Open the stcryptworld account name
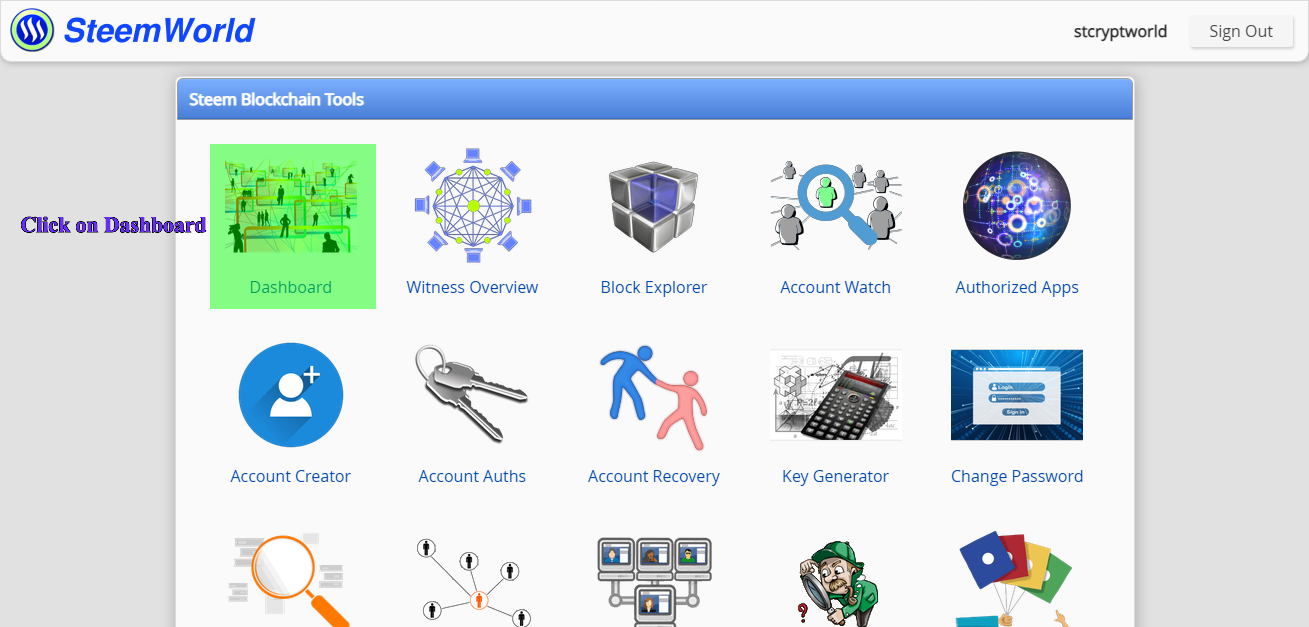 point(1120,31)
